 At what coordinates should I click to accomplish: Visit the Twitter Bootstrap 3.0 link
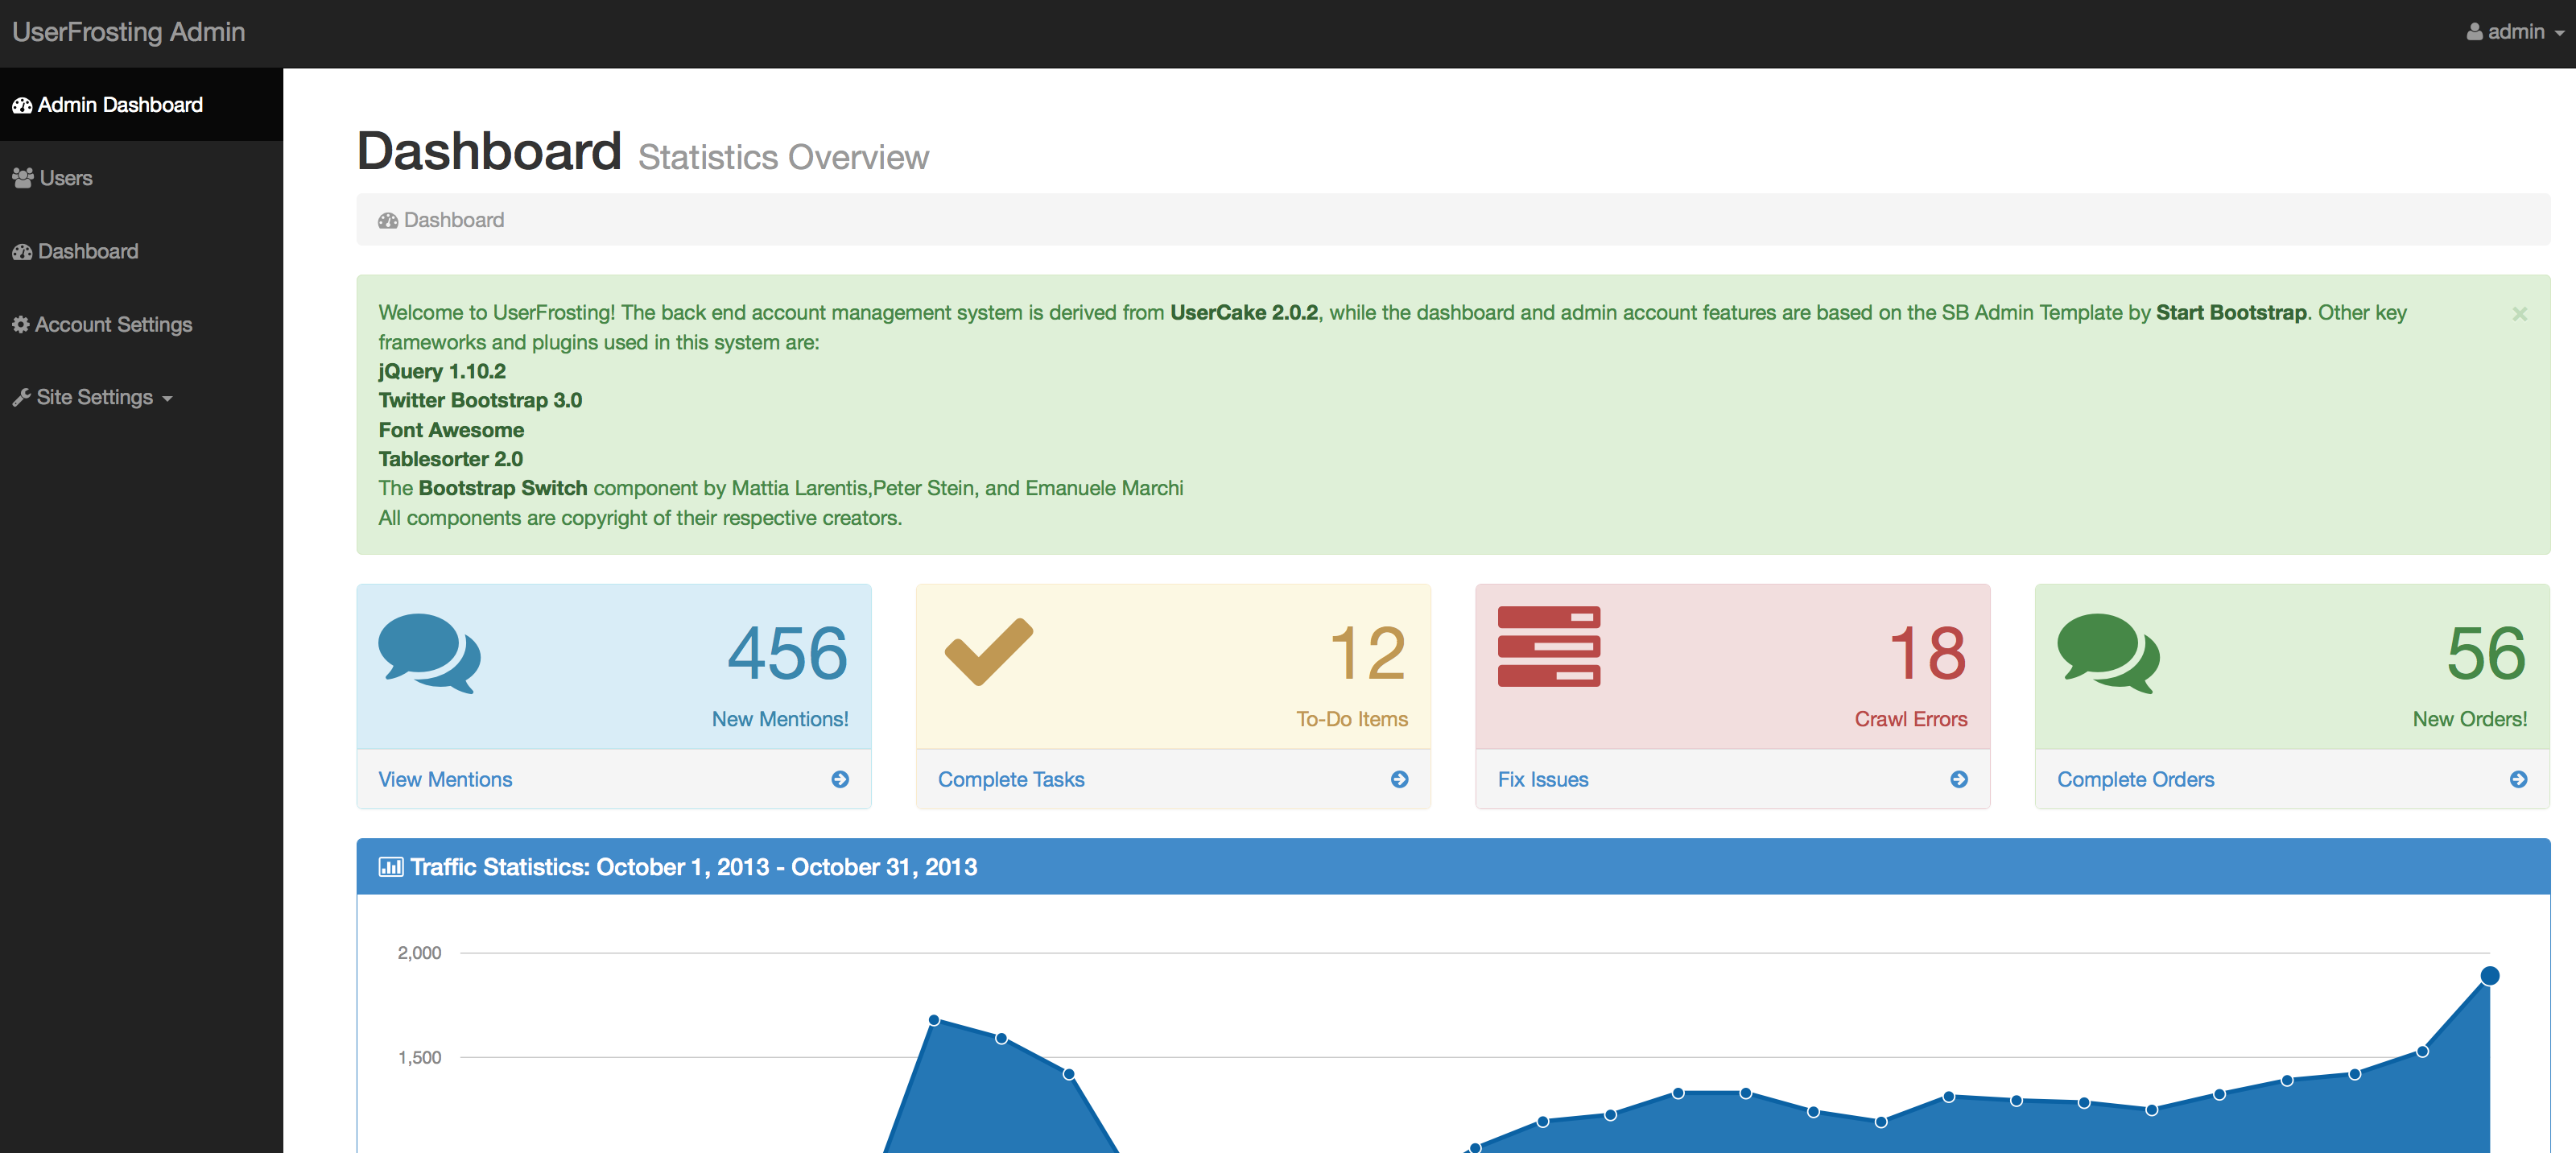pos(480,400)
